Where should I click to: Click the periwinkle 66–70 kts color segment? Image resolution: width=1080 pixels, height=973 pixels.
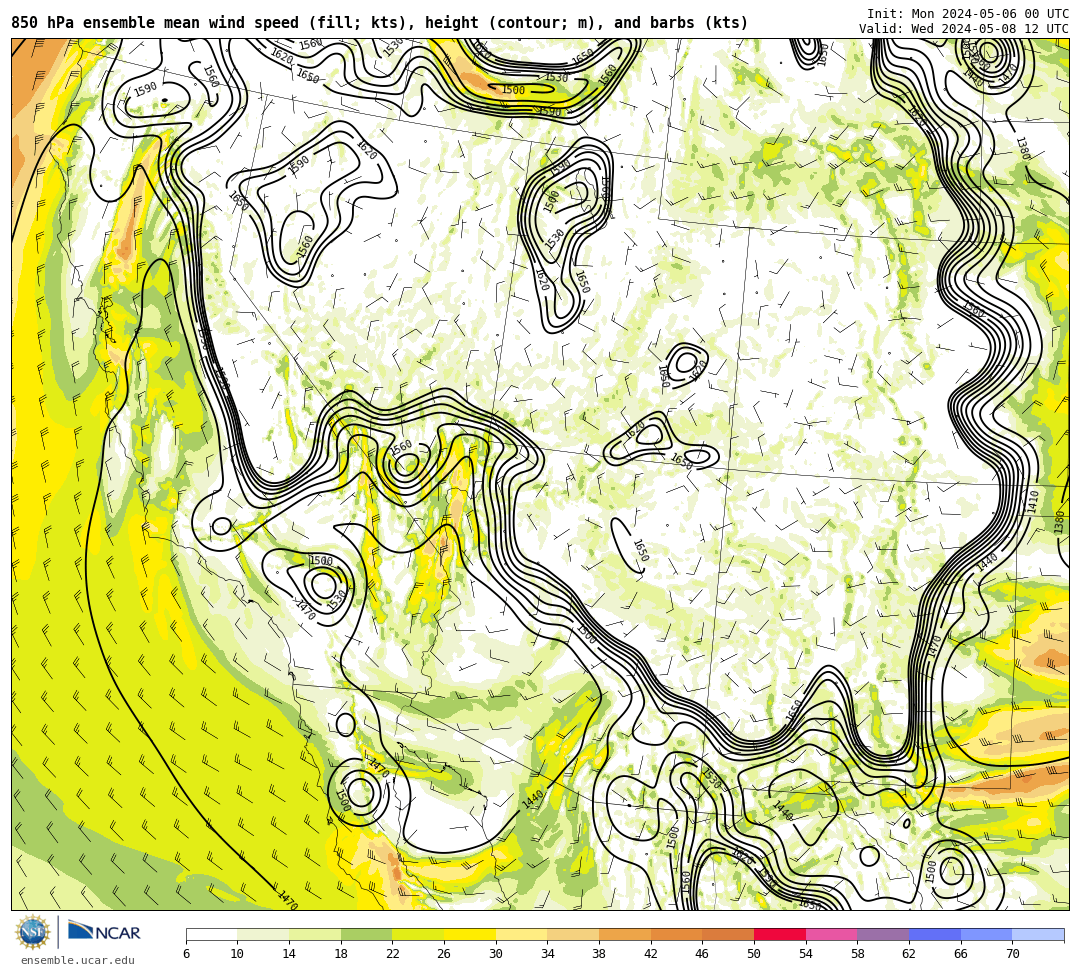click(x=986, y=934)
